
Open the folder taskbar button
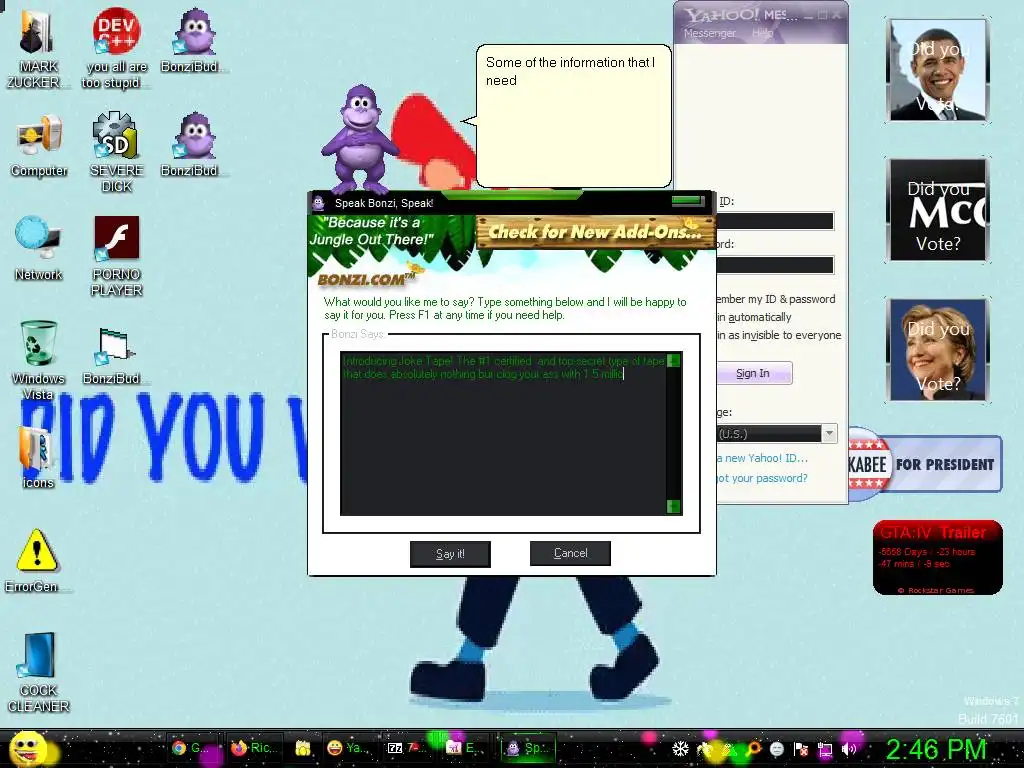coord(302,748)
